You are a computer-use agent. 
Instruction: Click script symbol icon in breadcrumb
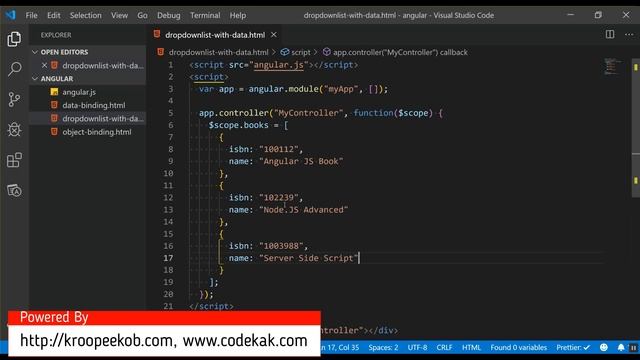285,52
